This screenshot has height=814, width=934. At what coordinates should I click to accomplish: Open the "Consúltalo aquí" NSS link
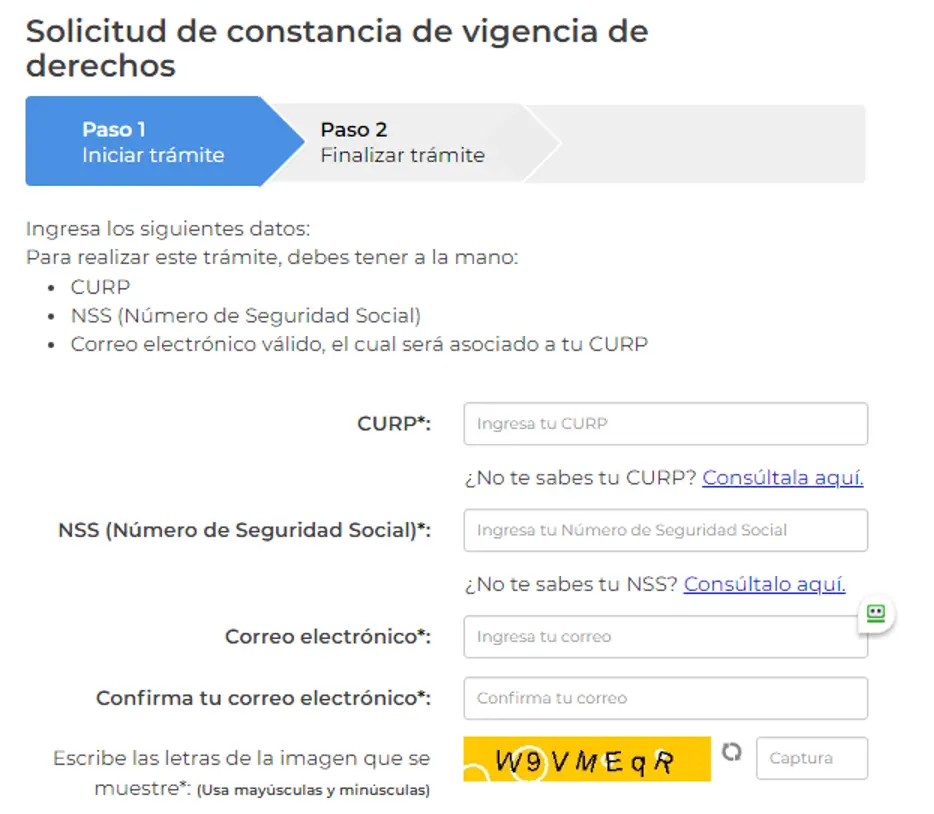point(767,584)
